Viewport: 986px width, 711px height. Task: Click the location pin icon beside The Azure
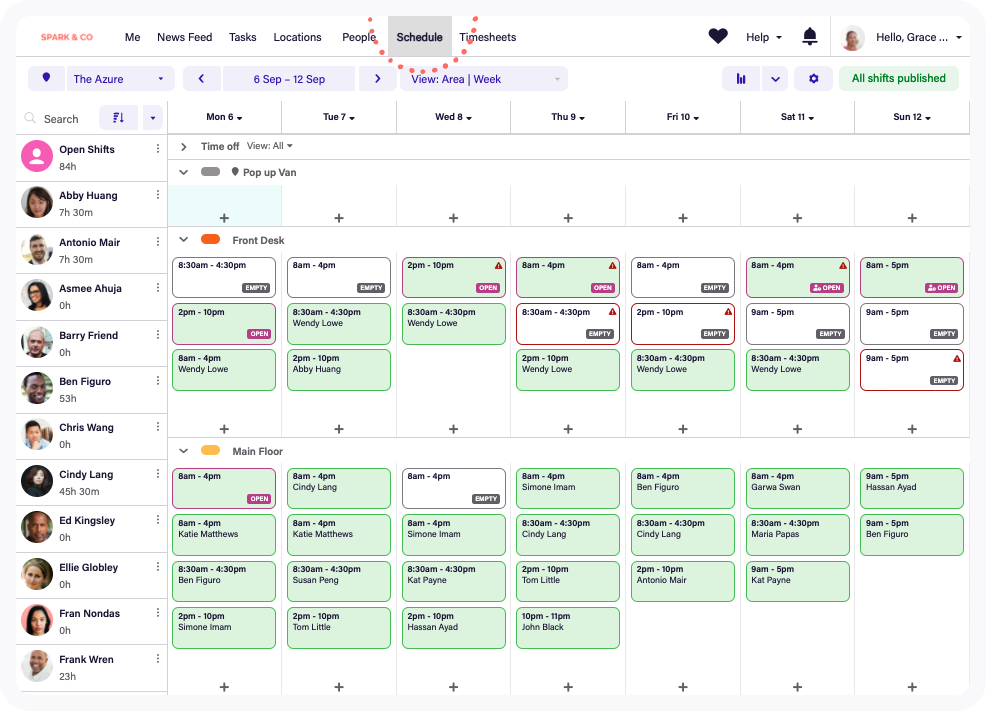click(x=46, y=78)
